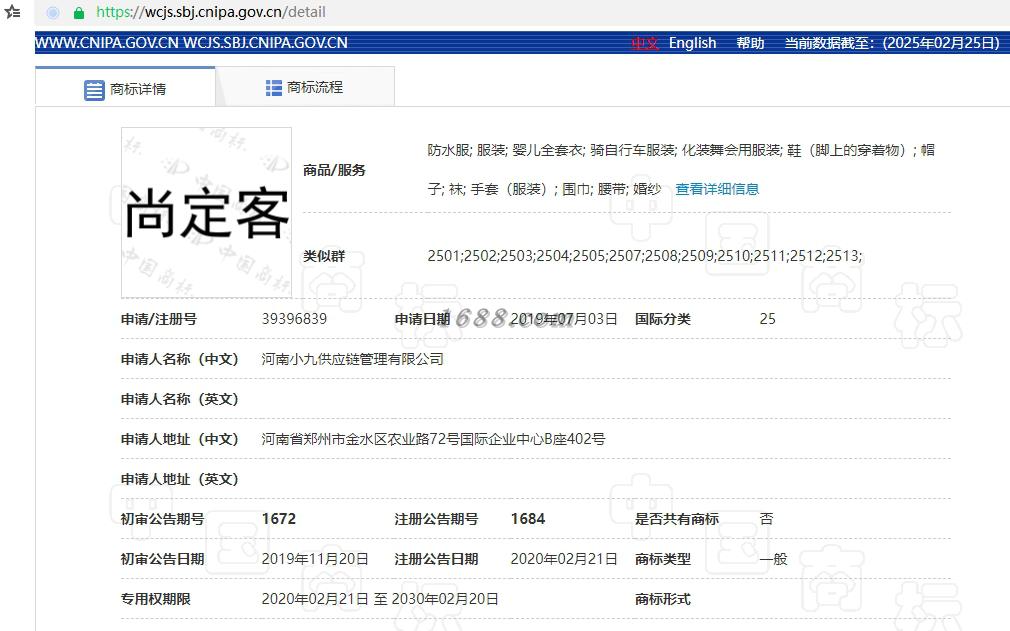Click registration announcement date 2020年02月21日
Image resolution: width=1010 pixels, height=631 pixels.
[x=564, y=559]
